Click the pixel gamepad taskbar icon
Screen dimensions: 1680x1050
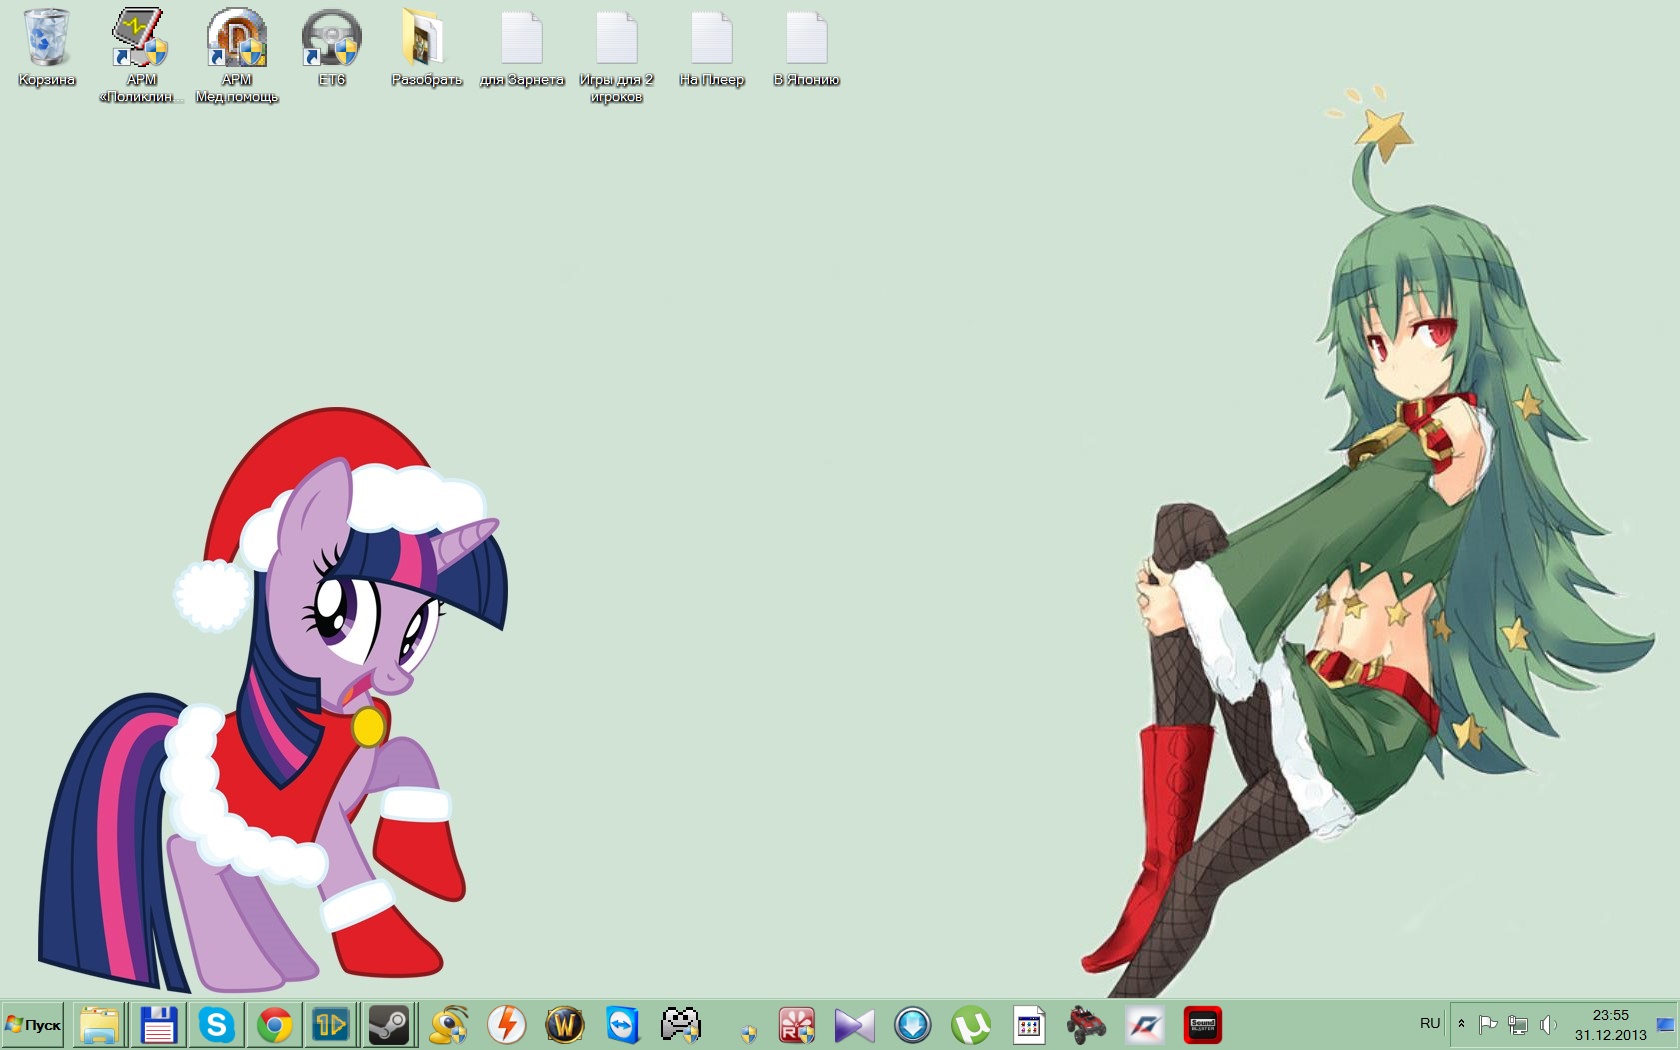coord(681,1025)
